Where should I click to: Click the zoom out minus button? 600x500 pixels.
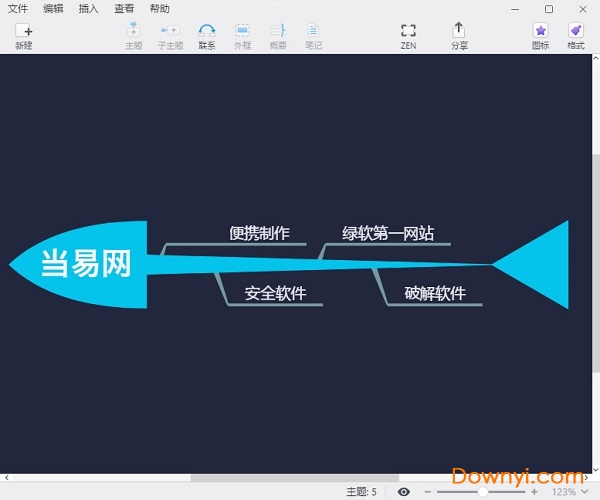tap(428, 492)
